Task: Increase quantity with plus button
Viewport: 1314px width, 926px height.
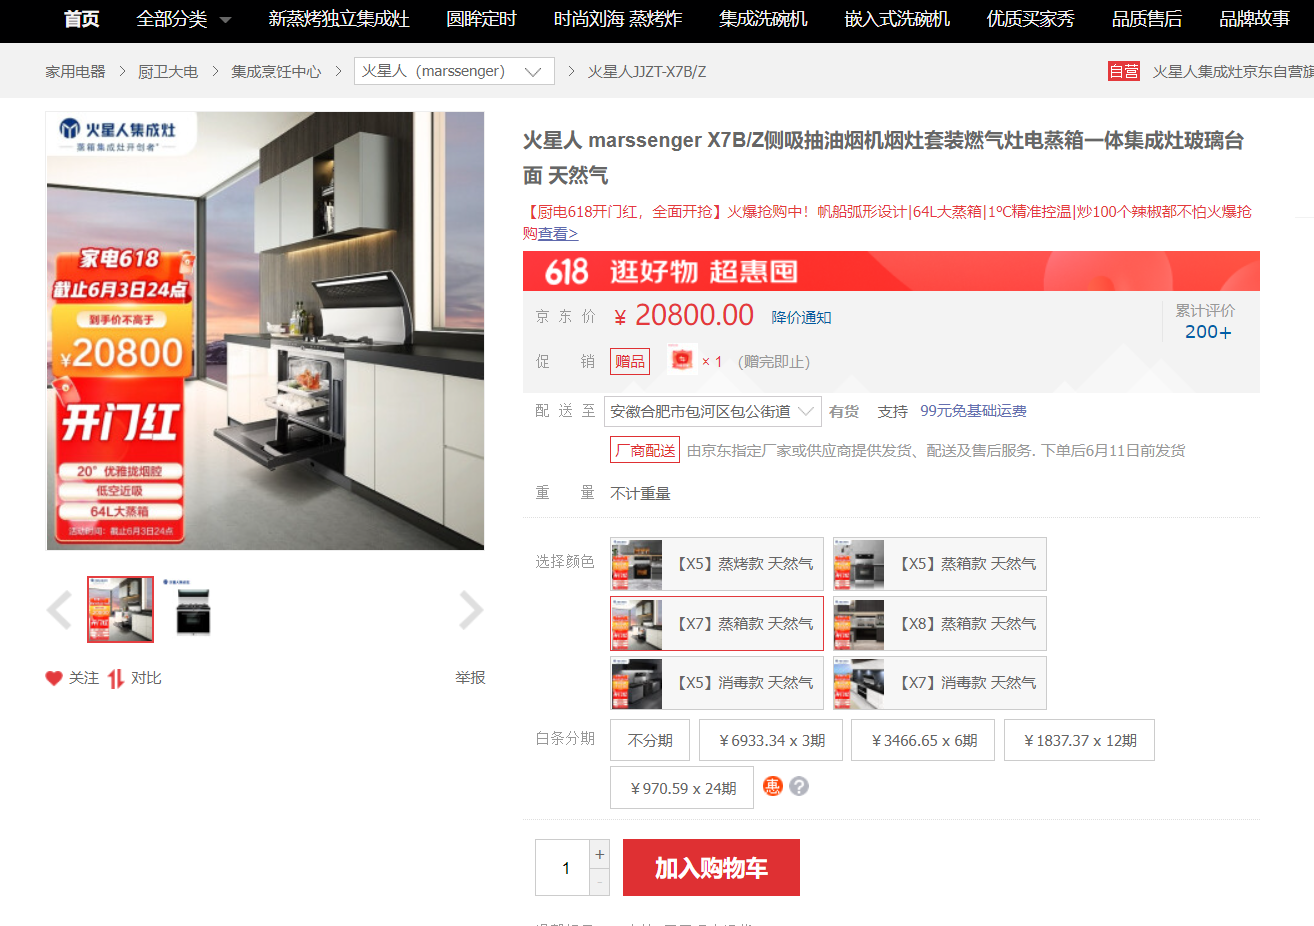Action: click(x=600, y=854)
